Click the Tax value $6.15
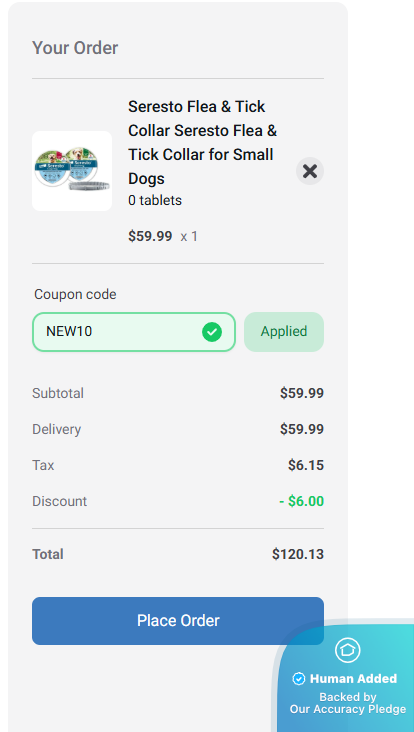Screen dimensions: 414x732 coord(306,465)
